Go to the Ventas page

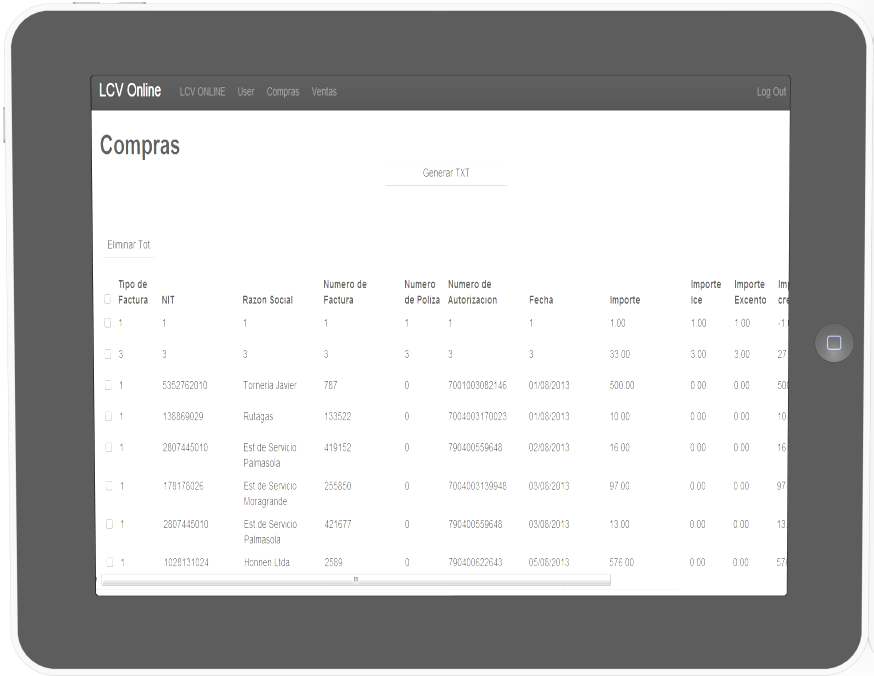[324, 92]
